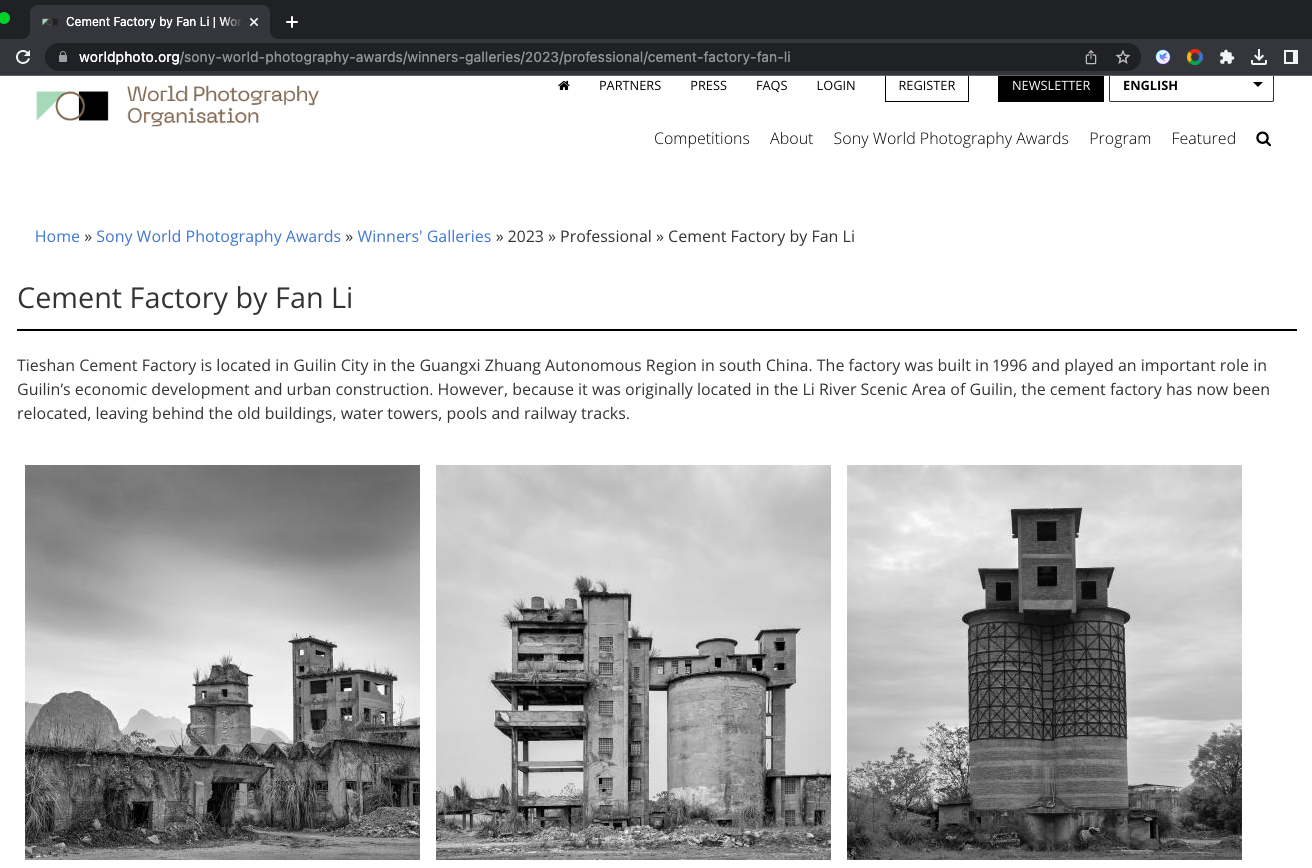Open the Program navigation menu

pos(1119,139)
